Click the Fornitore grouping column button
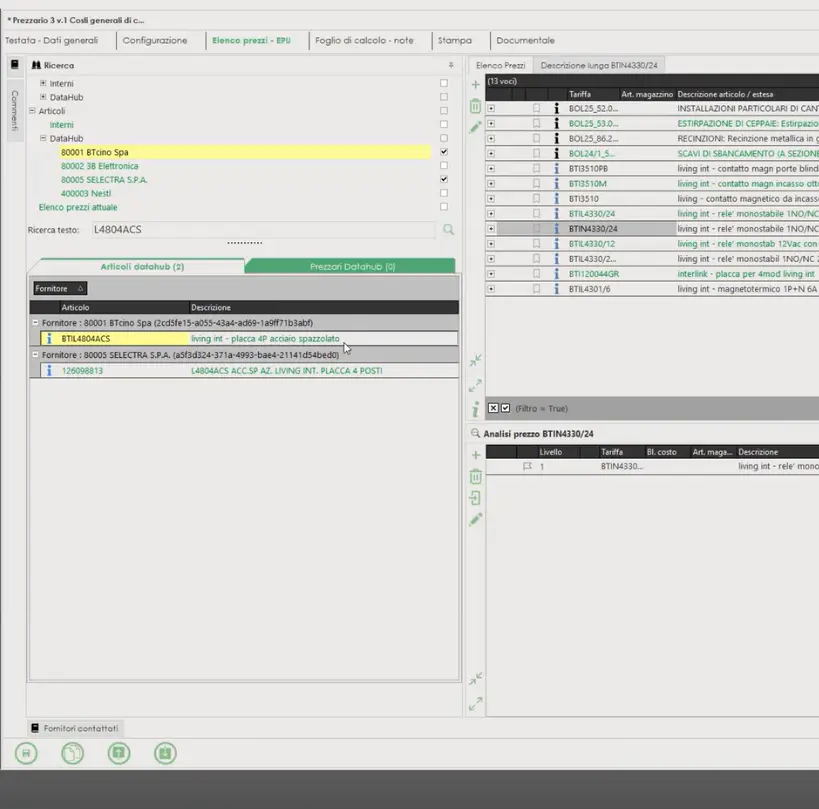Viewport: 819px width, 809px height. pyautogui.click(x=60, y=288)
